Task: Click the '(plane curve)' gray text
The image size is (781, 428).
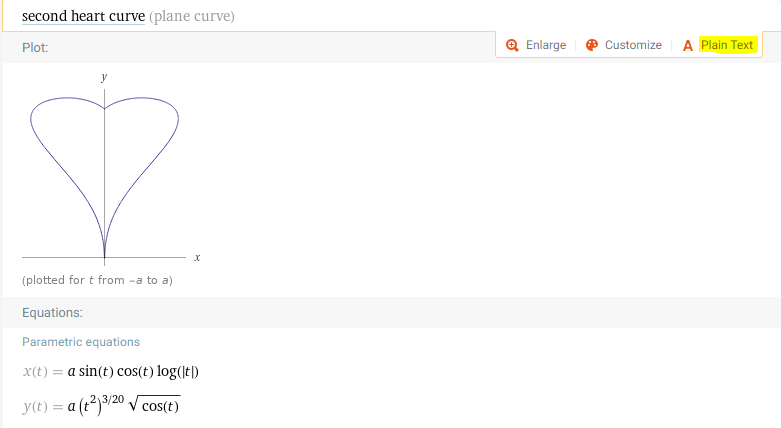Action: [x=192, y=17]
